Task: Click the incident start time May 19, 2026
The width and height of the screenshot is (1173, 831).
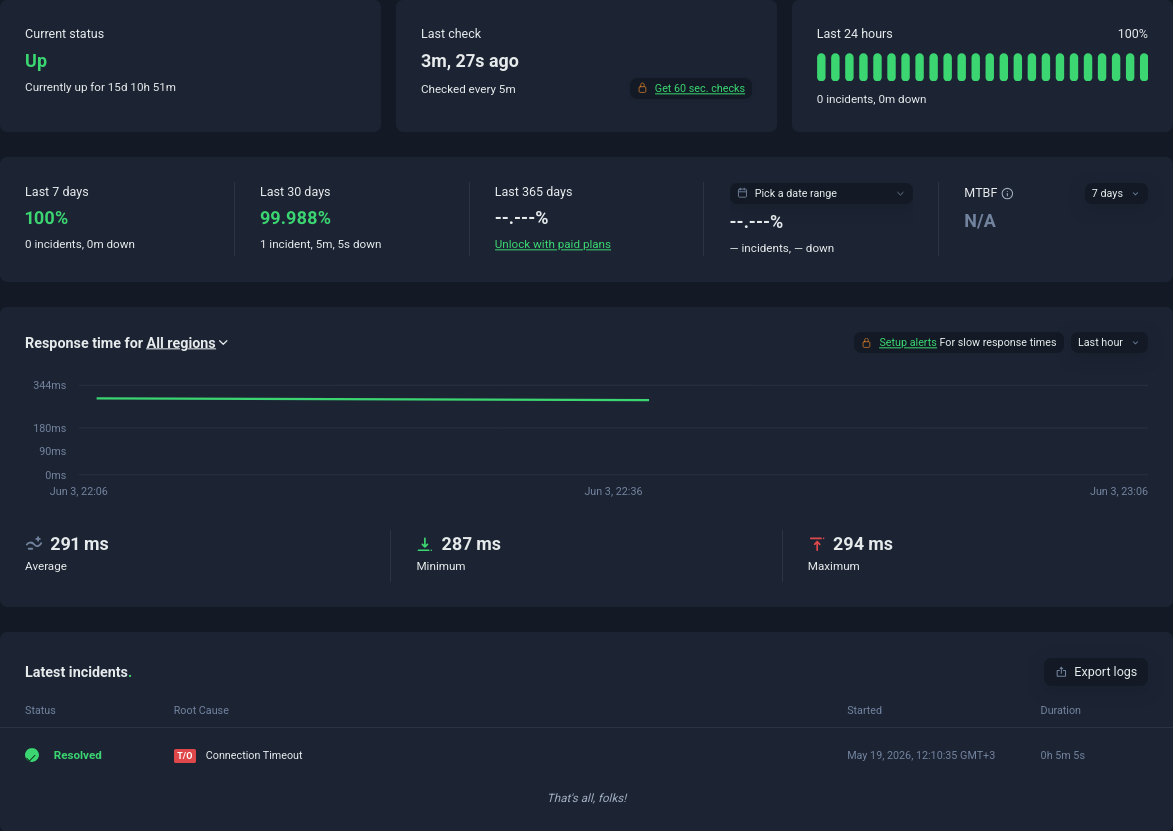Action: pos(921,755)
